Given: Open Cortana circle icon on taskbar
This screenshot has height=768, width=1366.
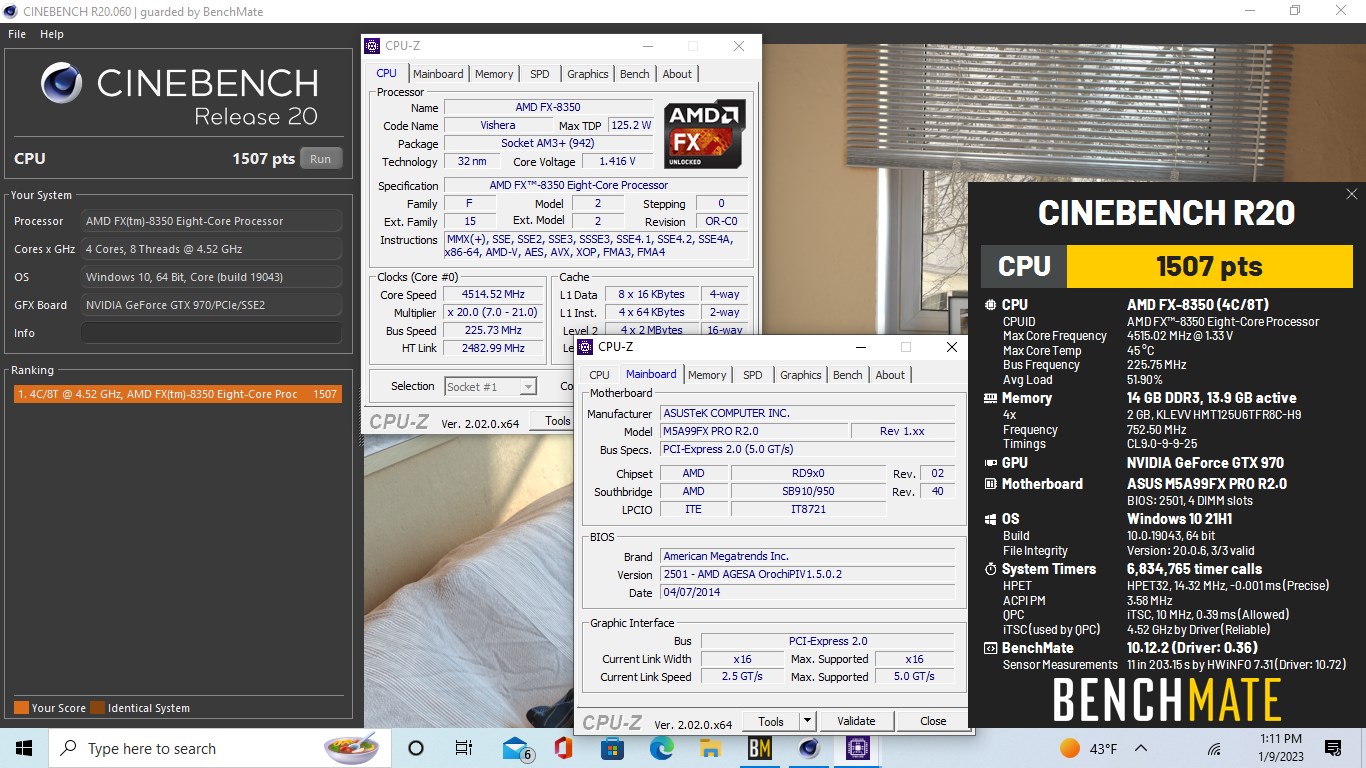Looking at the screenshot, I should pos(416,748).
